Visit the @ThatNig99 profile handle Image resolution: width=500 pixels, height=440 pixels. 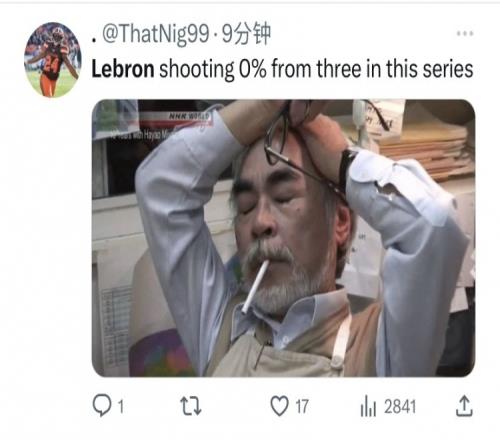tap(155, 34)
